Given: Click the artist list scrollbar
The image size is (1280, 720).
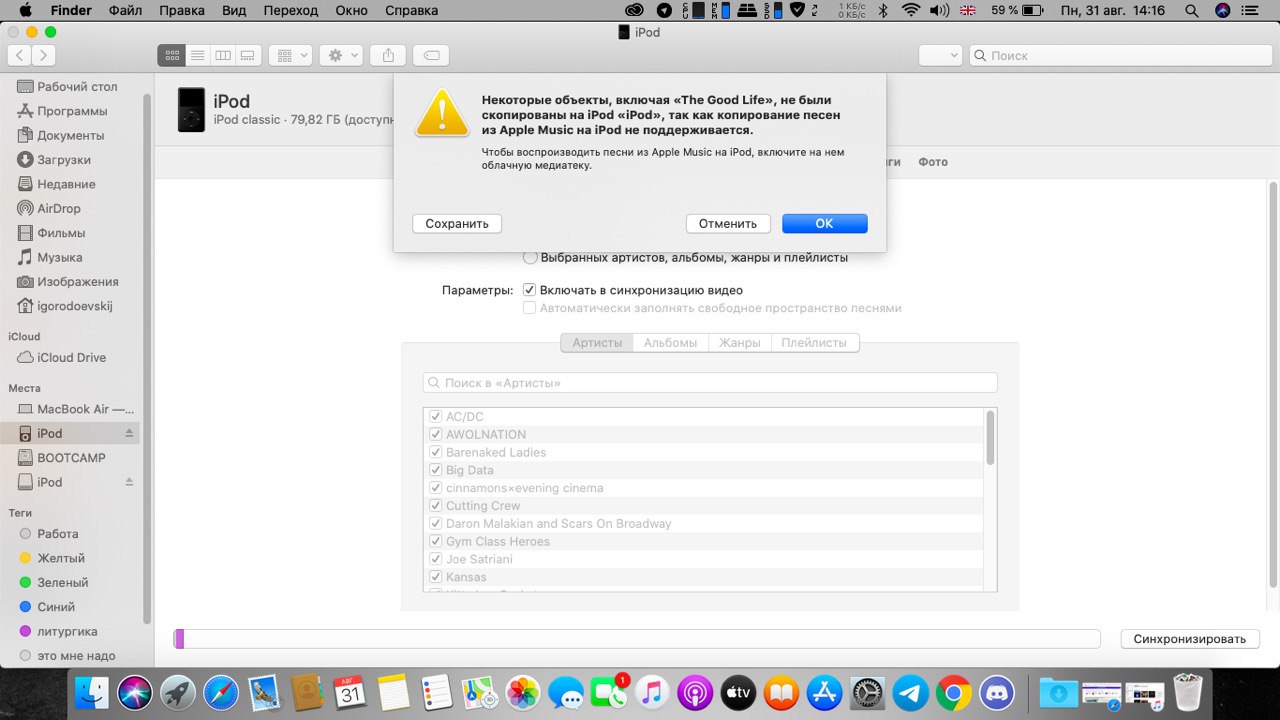Looking at the screenshot, I should [x=990, y=438].
